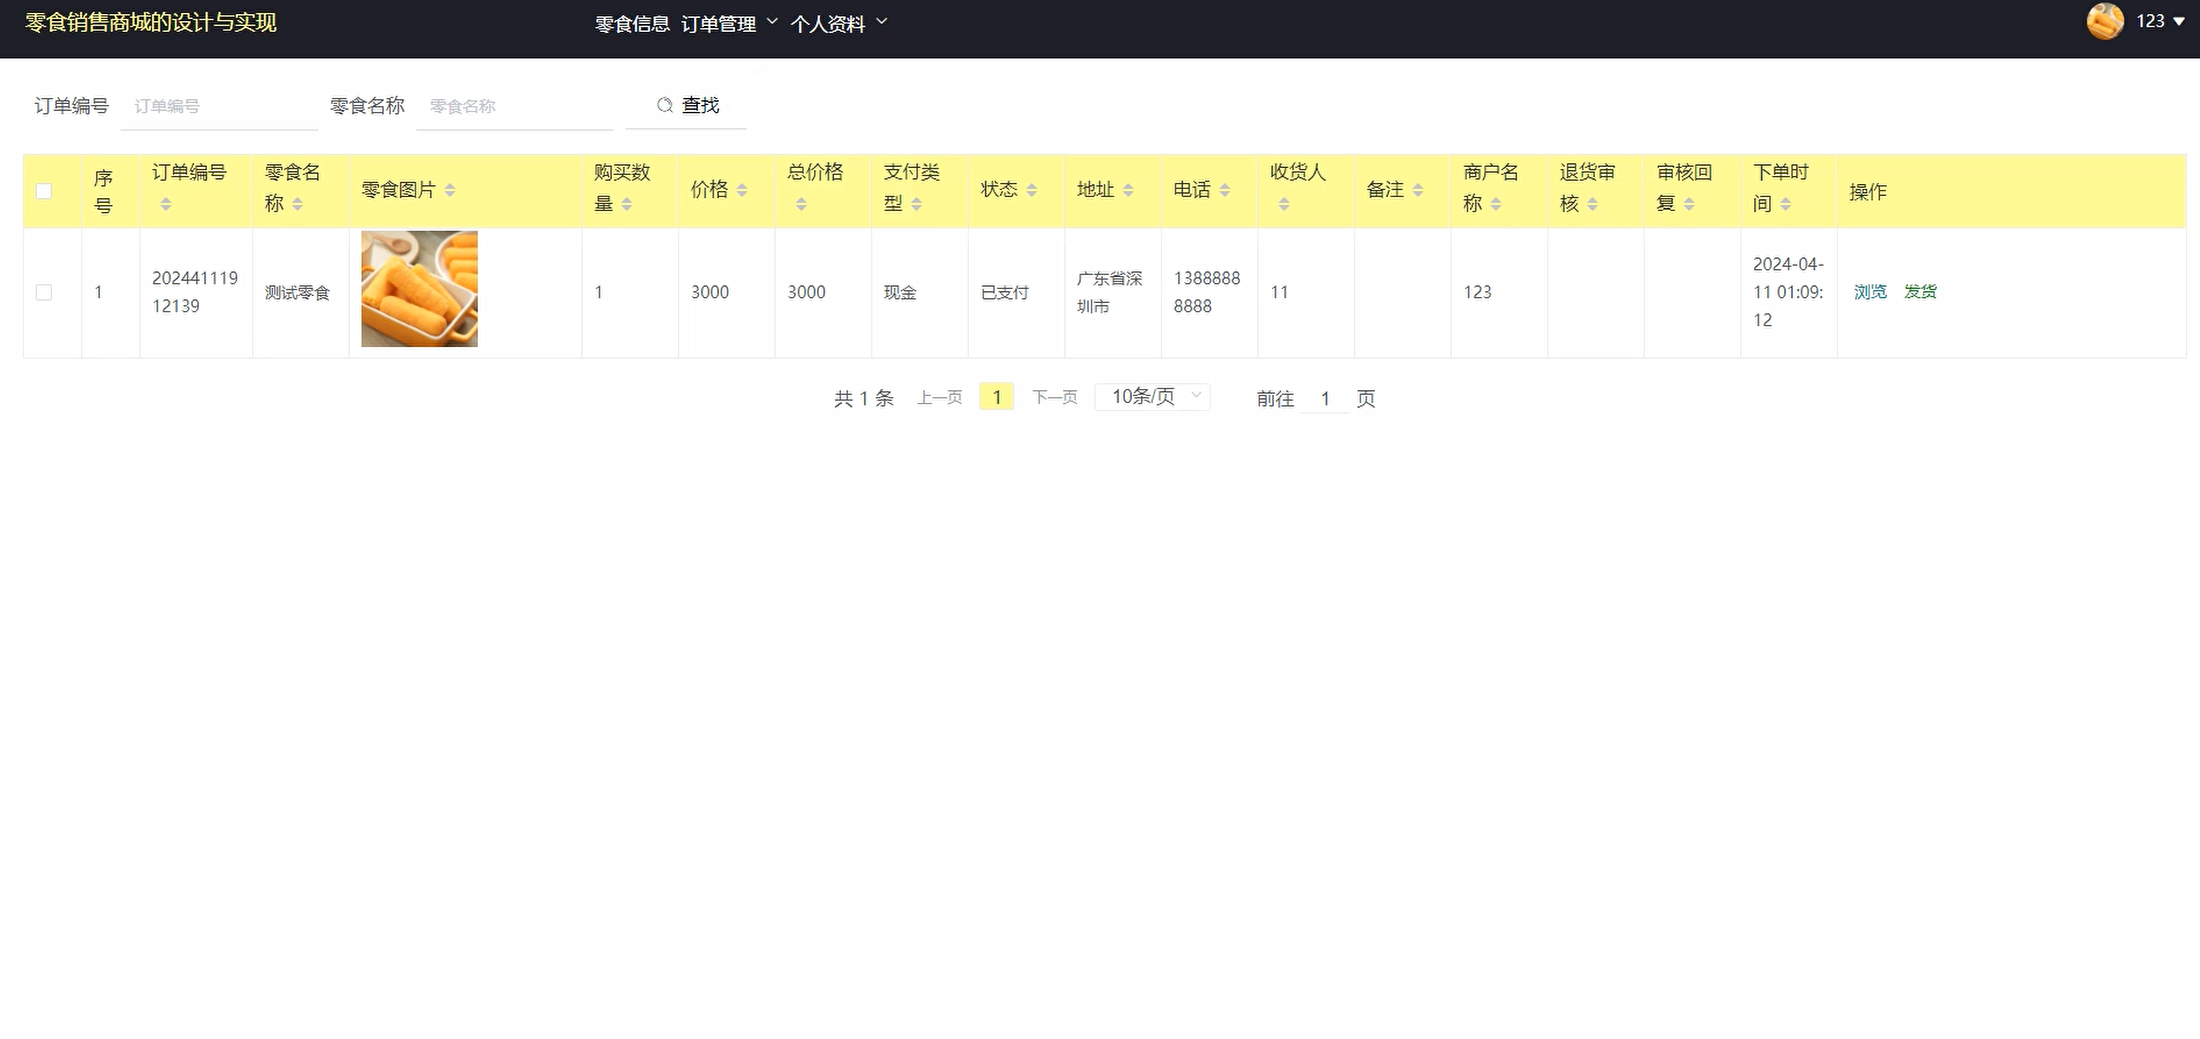Open the 10条/页 page size dropdown
Screen dimensions: 2200x1039
(1153, 397)
